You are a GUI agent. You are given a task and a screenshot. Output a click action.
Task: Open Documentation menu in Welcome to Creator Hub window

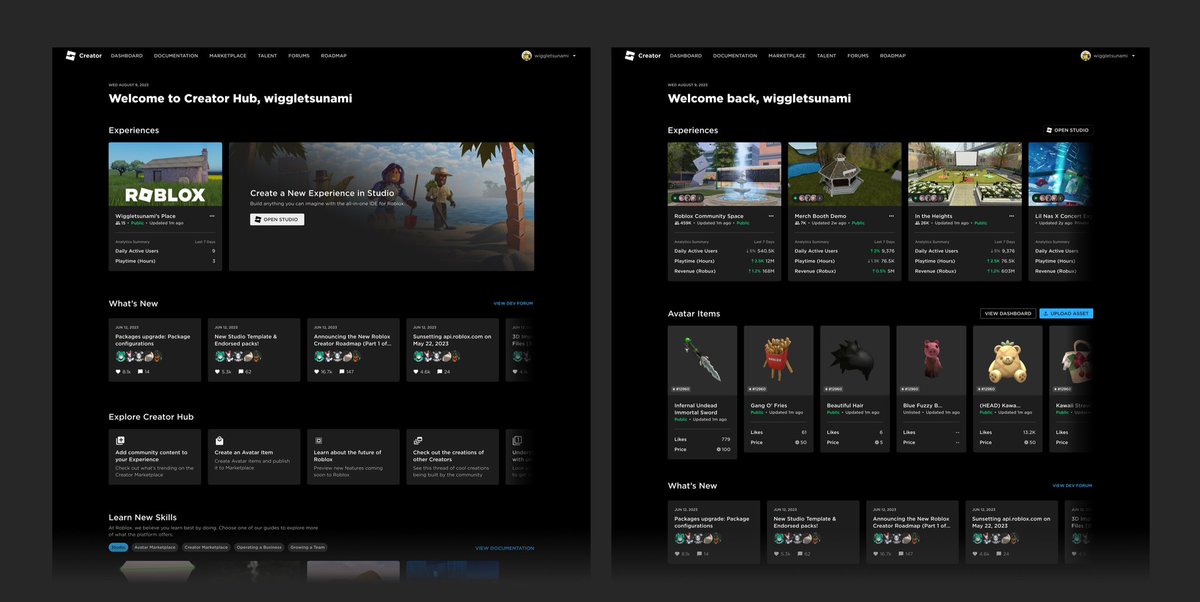tap(176, 56)
